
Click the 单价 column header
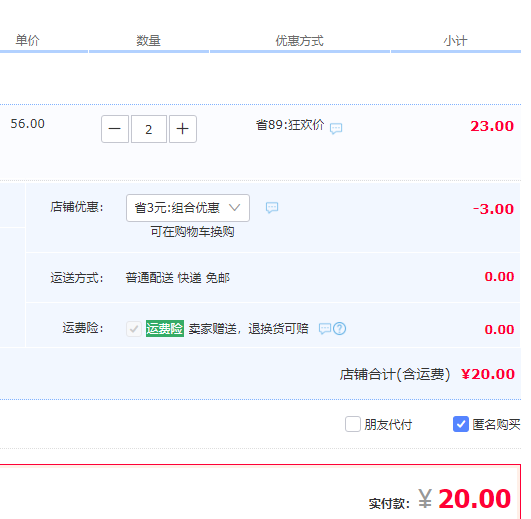(28, 41)
